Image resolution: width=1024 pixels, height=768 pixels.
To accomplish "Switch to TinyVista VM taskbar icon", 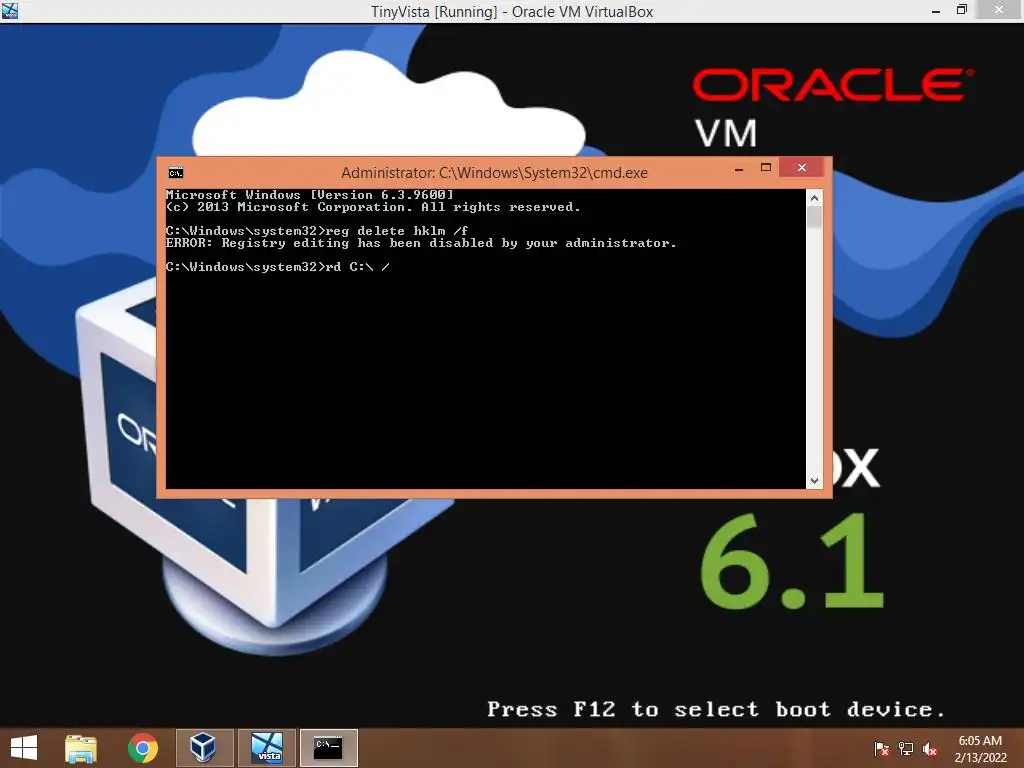I will point(267,748).
